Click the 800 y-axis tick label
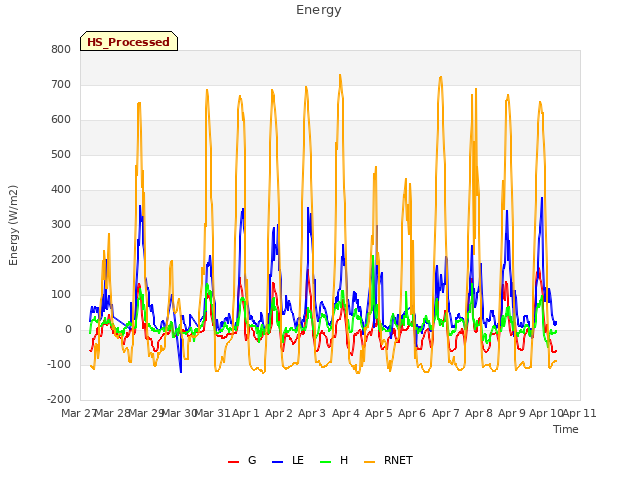Screen dimensions: 640x480 coord(61,49)
